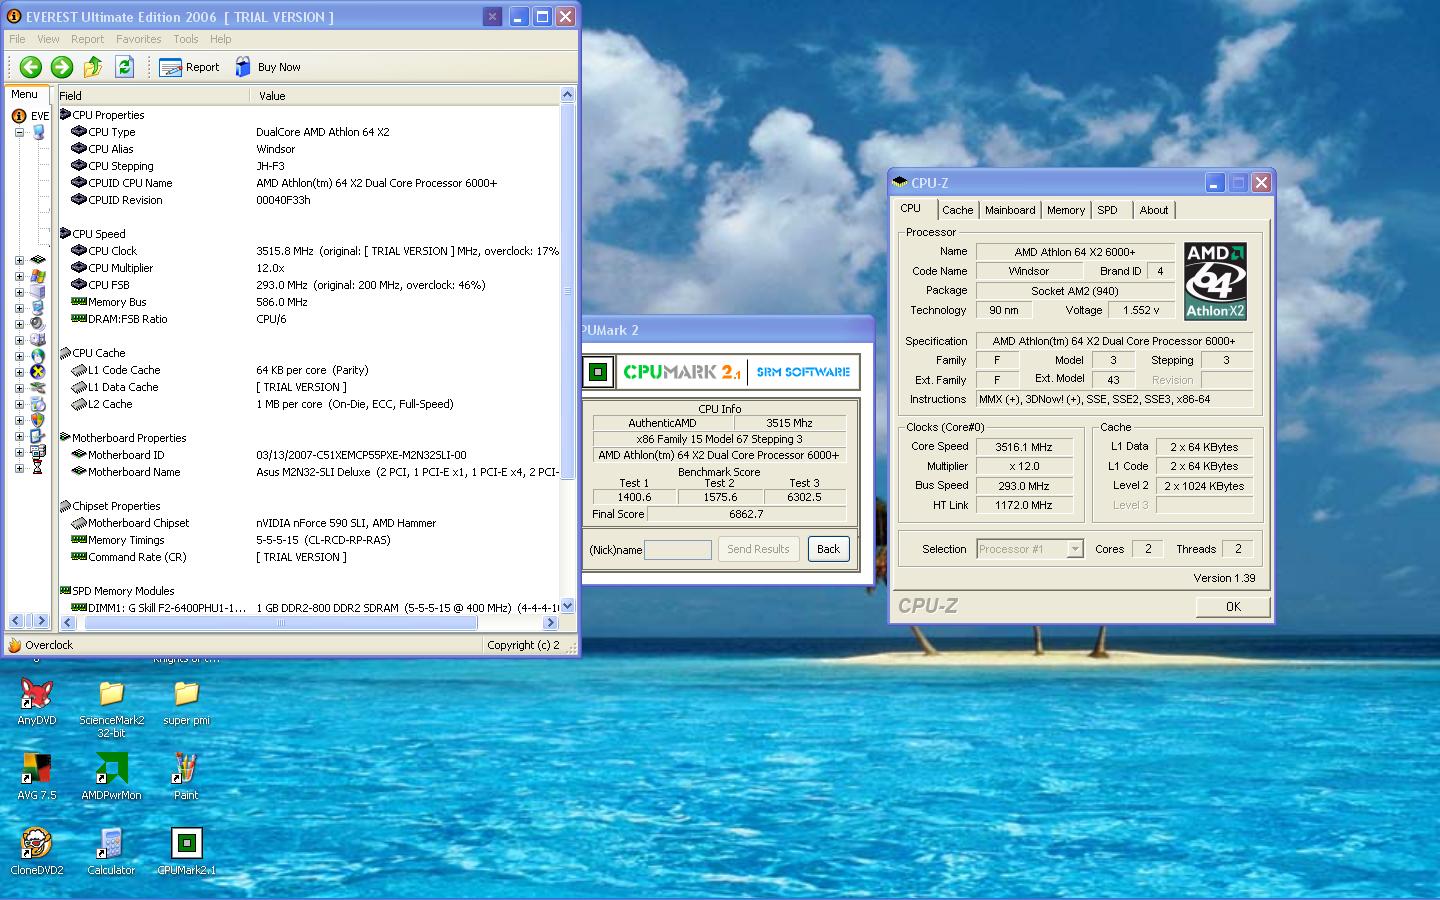The width and height of the screenshot is (1440, 900).
Task: Open the Help menu in EVEREST
Action: [221, 39]
